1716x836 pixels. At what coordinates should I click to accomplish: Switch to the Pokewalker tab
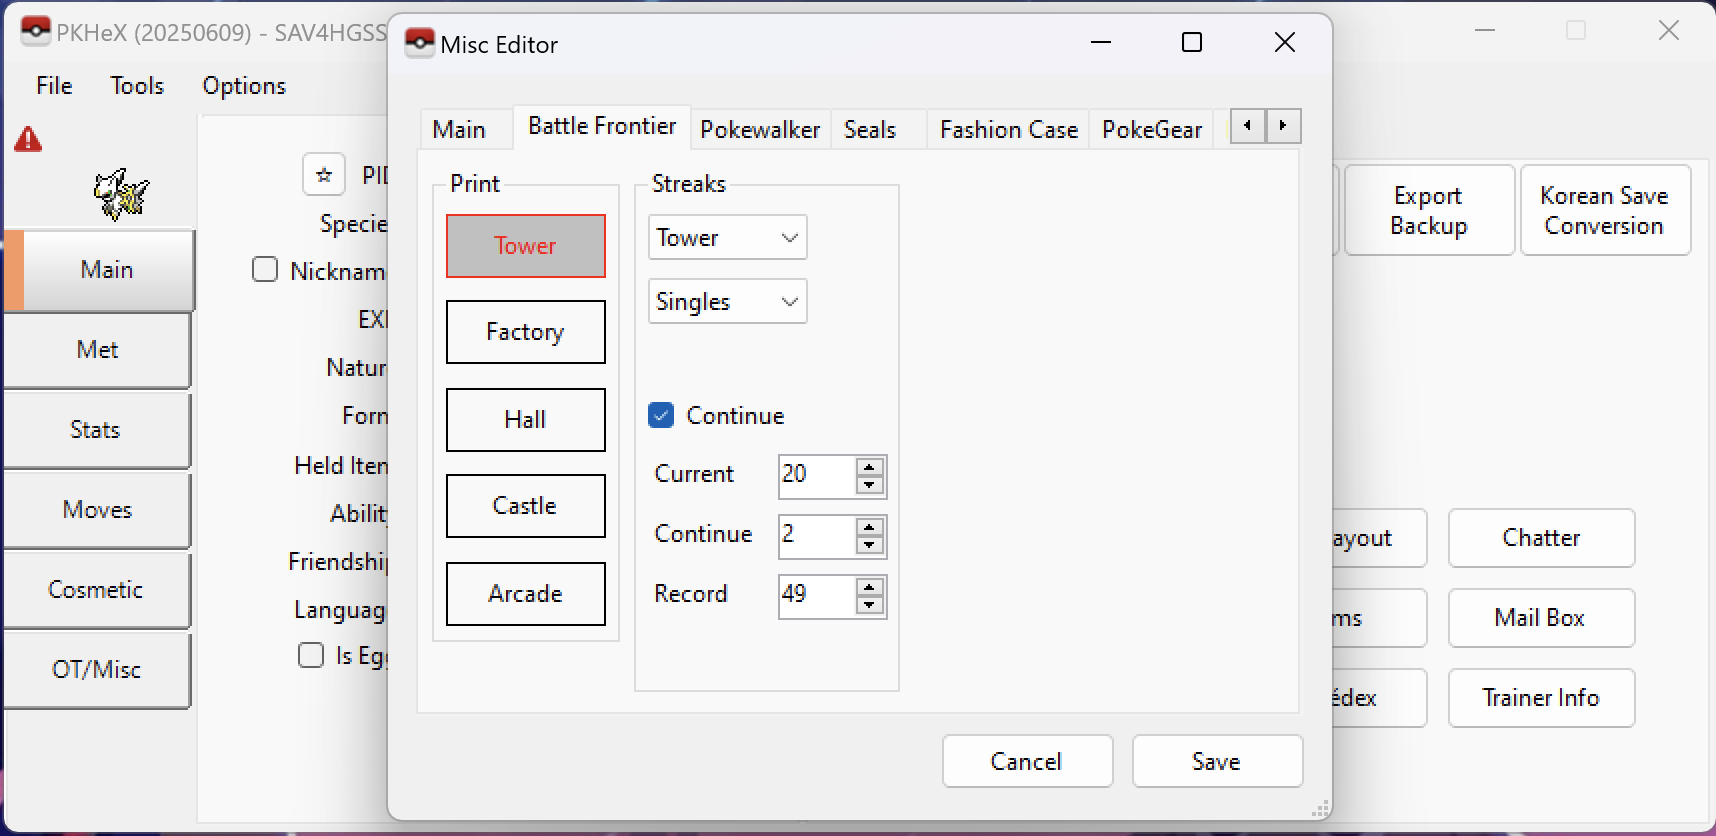click(759, 130)
